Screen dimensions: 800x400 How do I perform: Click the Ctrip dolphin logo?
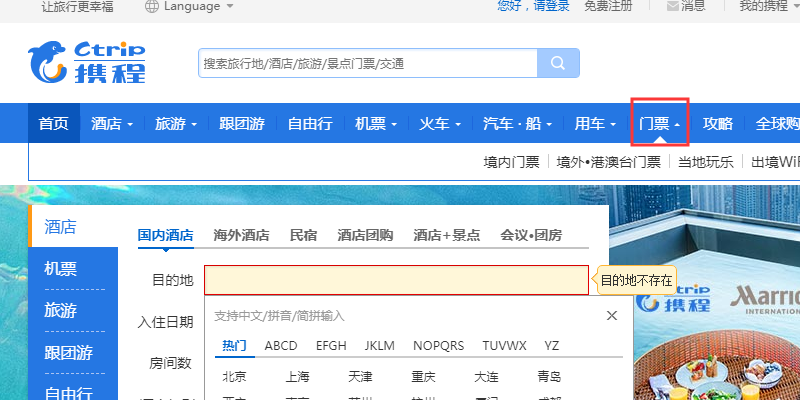87,63
